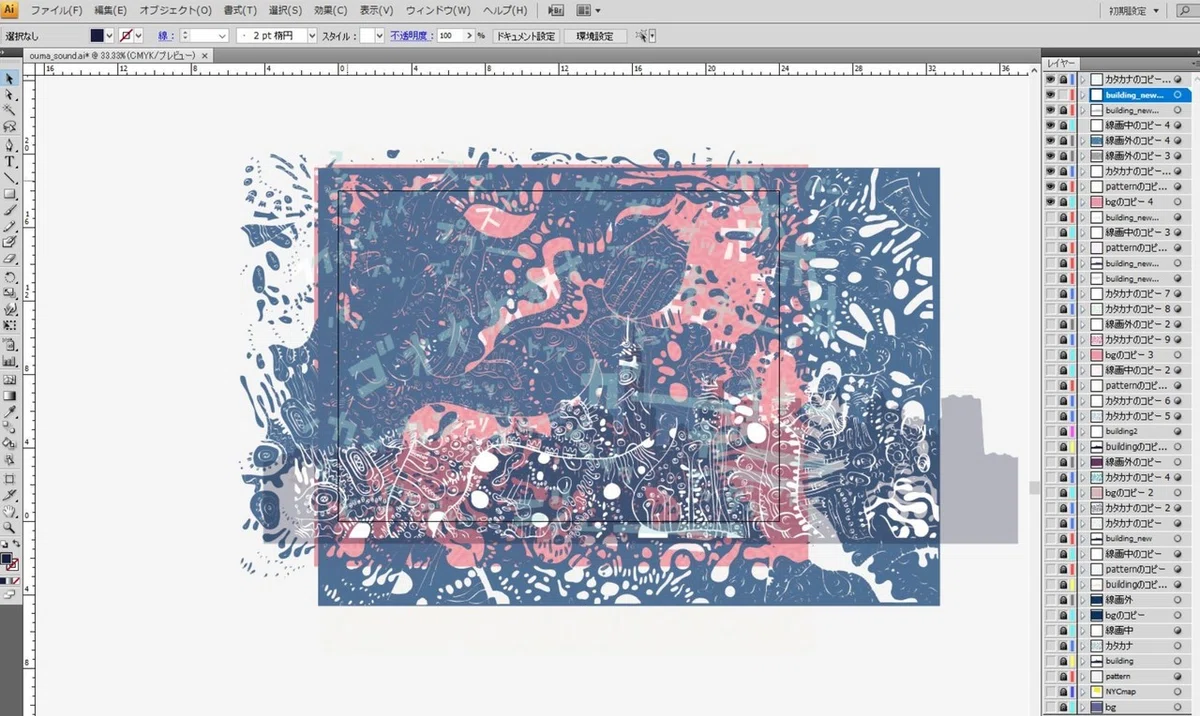1200x716 pixels.
Task: Click the ドキュメント設定 button
Action: coord(526,35)
